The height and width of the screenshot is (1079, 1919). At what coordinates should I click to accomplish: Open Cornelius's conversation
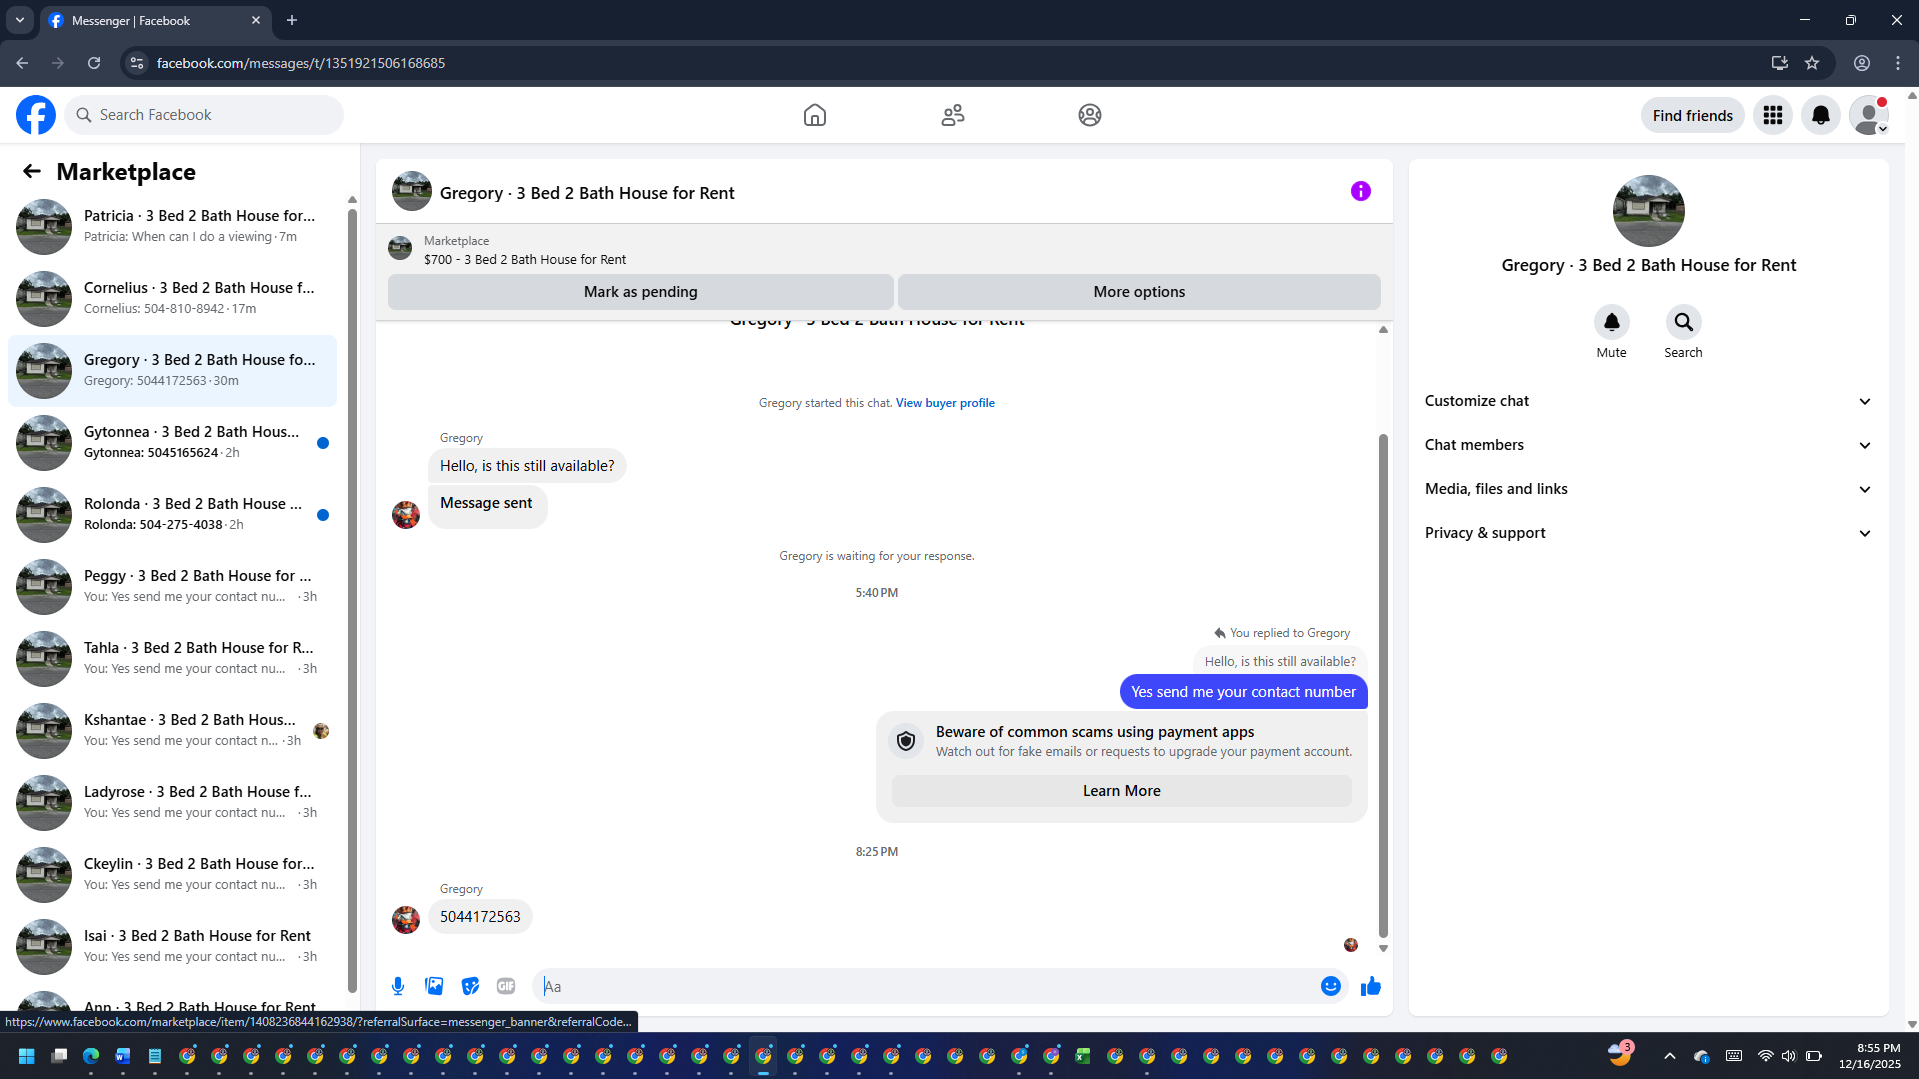172,298
